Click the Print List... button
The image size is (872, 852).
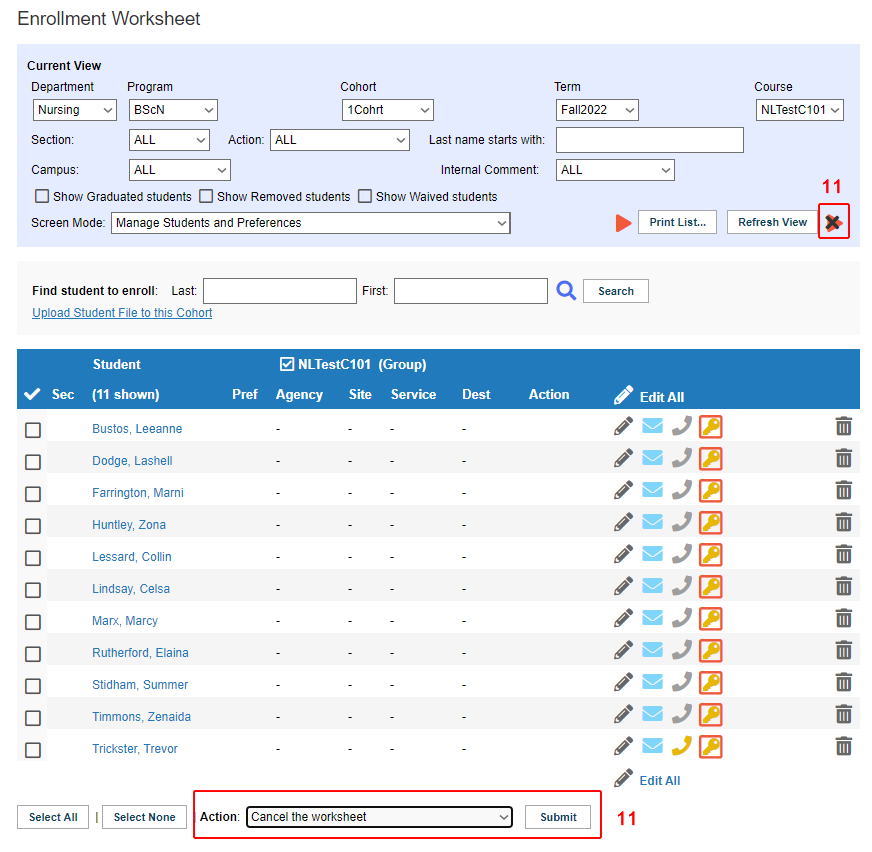677,222
